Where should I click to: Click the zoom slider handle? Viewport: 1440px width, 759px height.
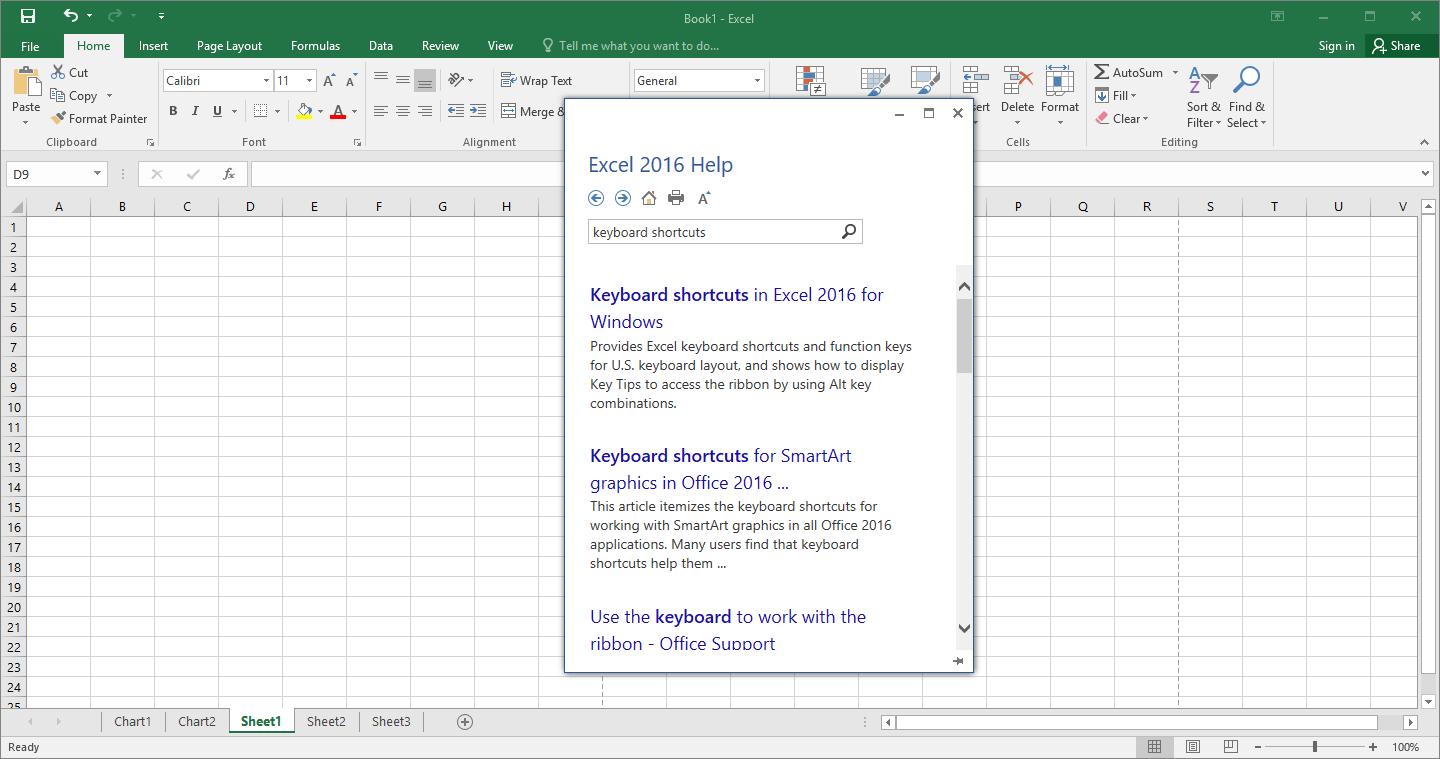pos(1314,747)
